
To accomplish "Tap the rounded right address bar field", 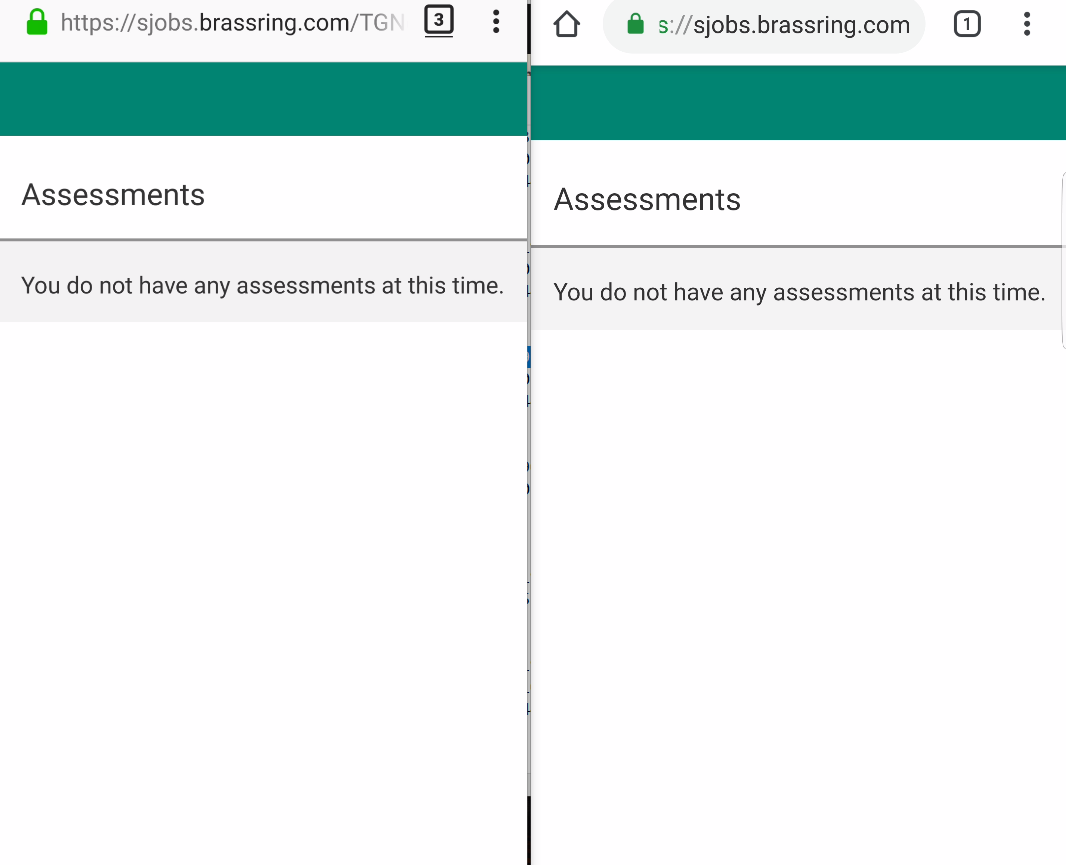I will coord(763,24).
